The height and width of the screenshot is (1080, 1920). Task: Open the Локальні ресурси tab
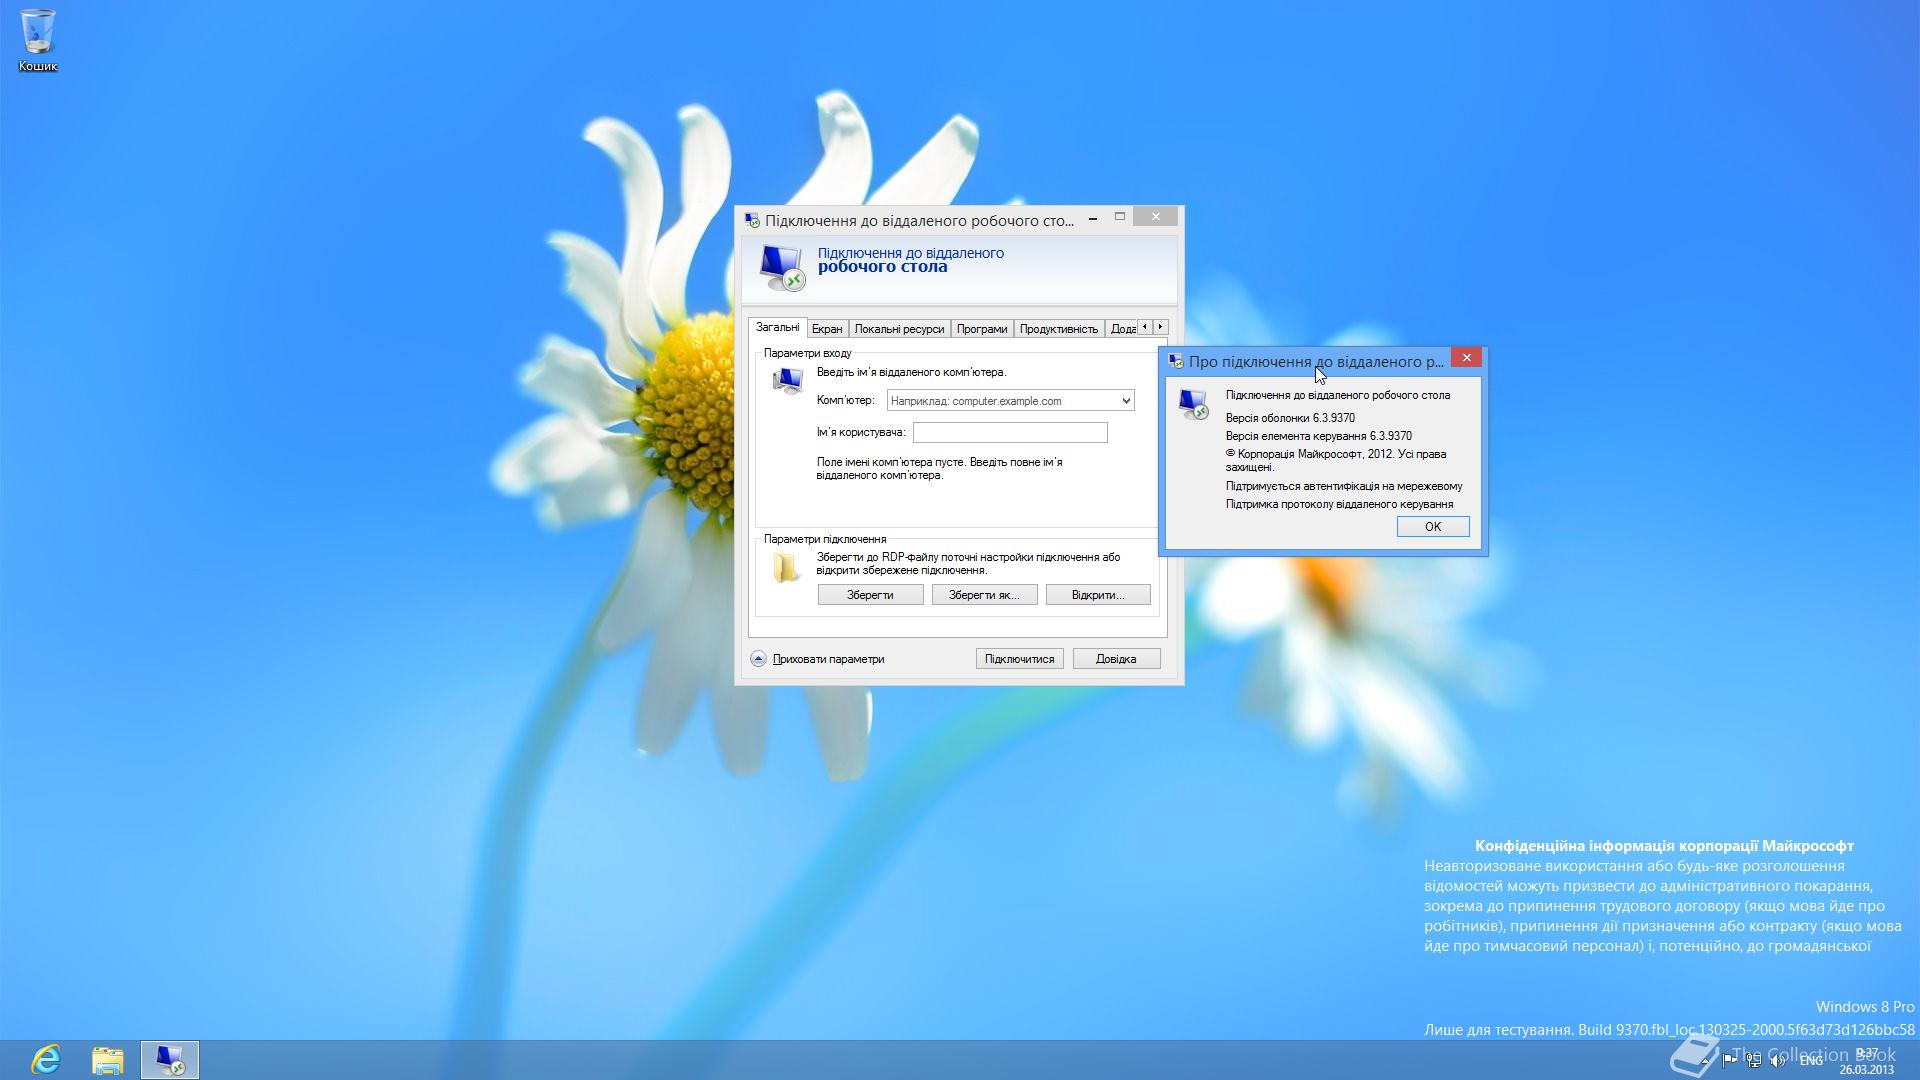click(x=899, y=329)
